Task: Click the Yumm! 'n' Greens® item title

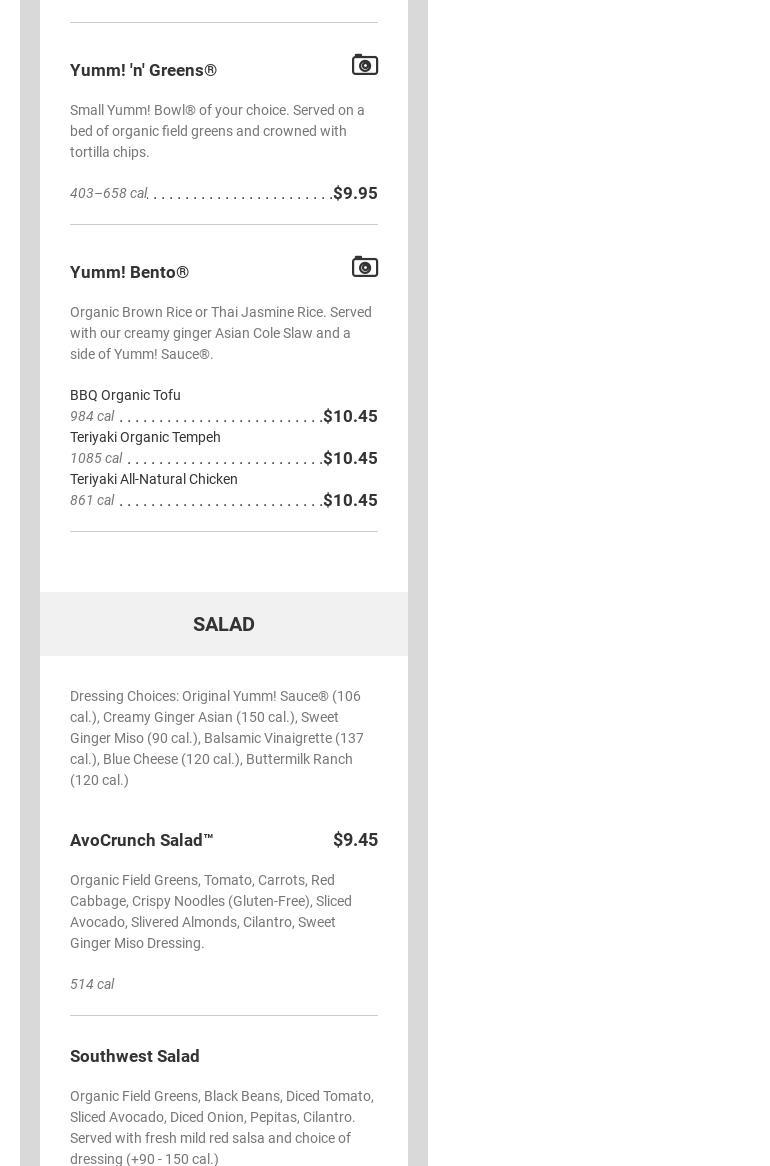Action: pos(143,70)
